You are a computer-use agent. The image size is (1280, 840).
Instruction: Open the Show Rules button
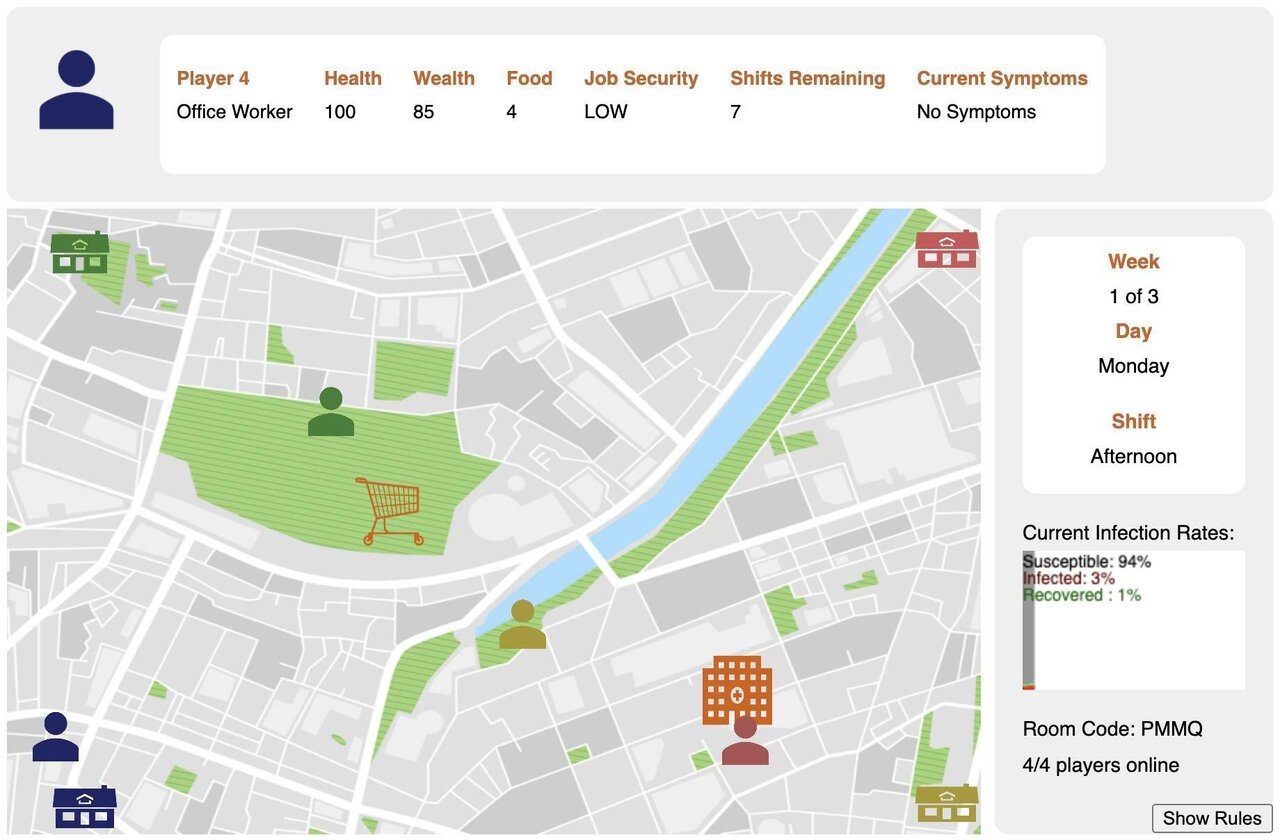pos(1212,818)
